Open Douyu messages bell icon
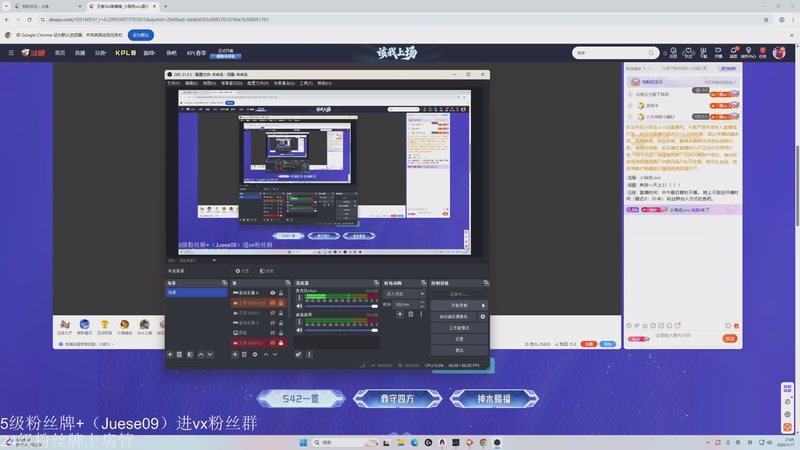The height and width of the screenshot is (450, 800). (733, 53)
